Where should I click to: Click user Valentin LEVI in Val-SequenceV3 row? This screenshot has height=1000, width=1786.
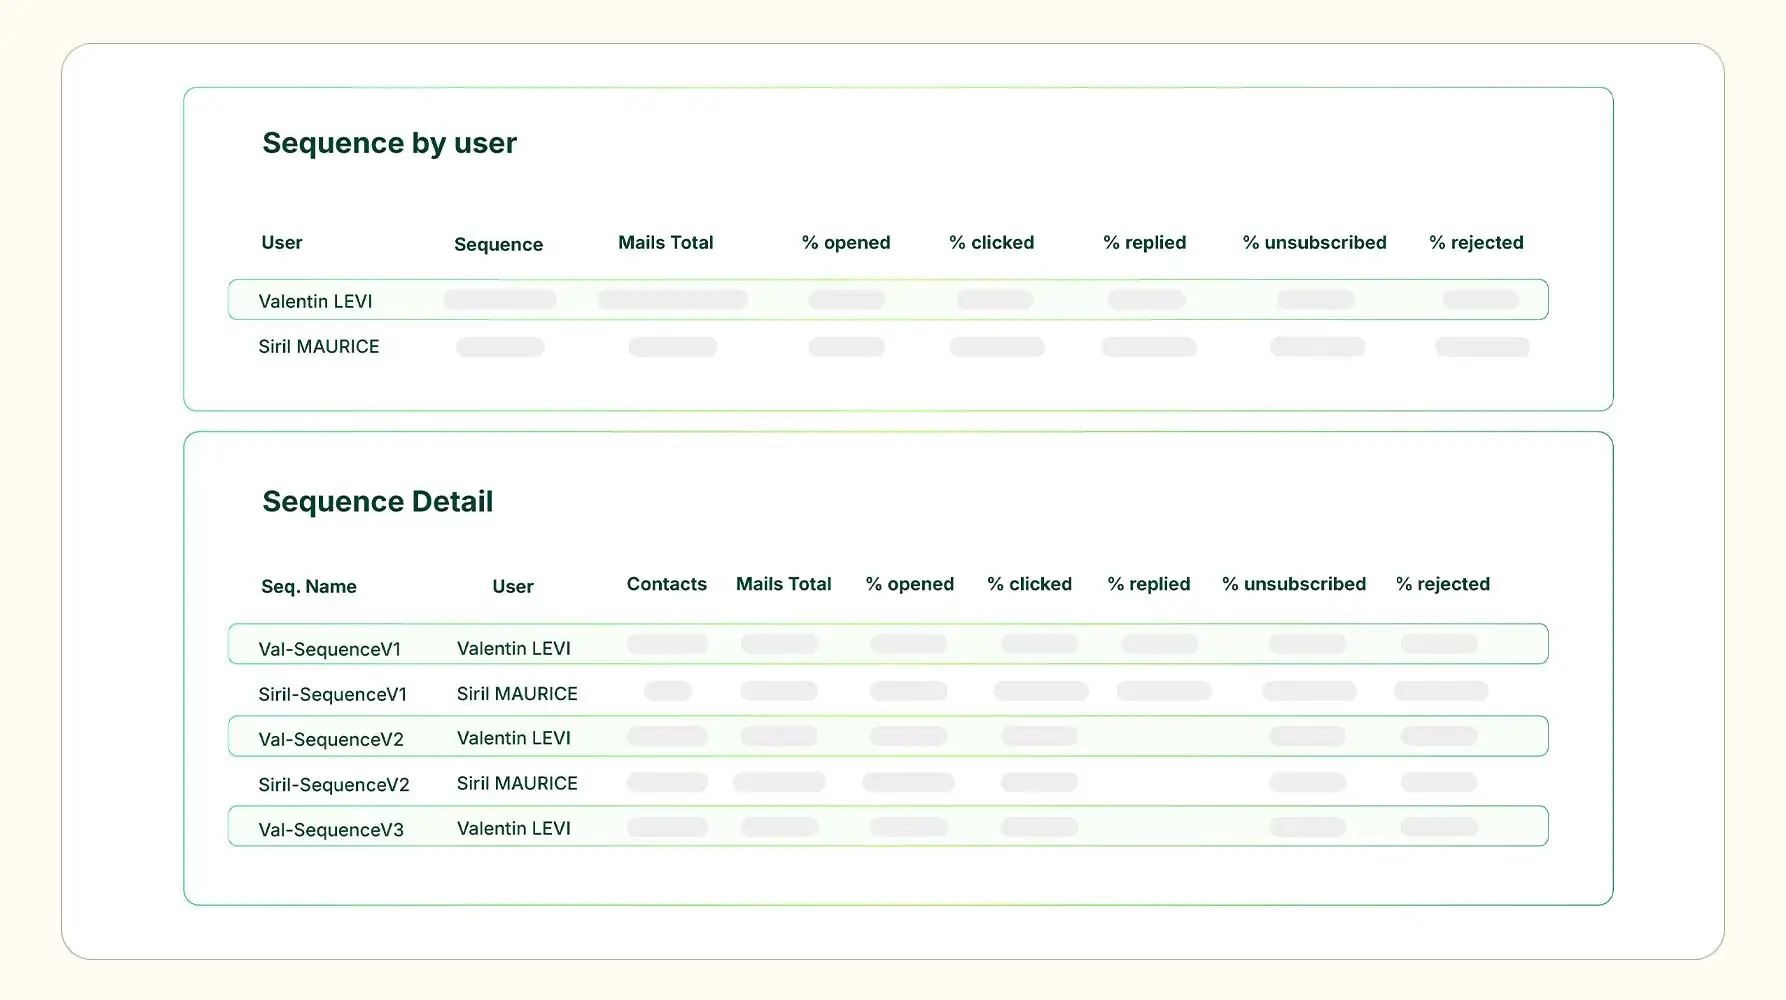[513, 828]
